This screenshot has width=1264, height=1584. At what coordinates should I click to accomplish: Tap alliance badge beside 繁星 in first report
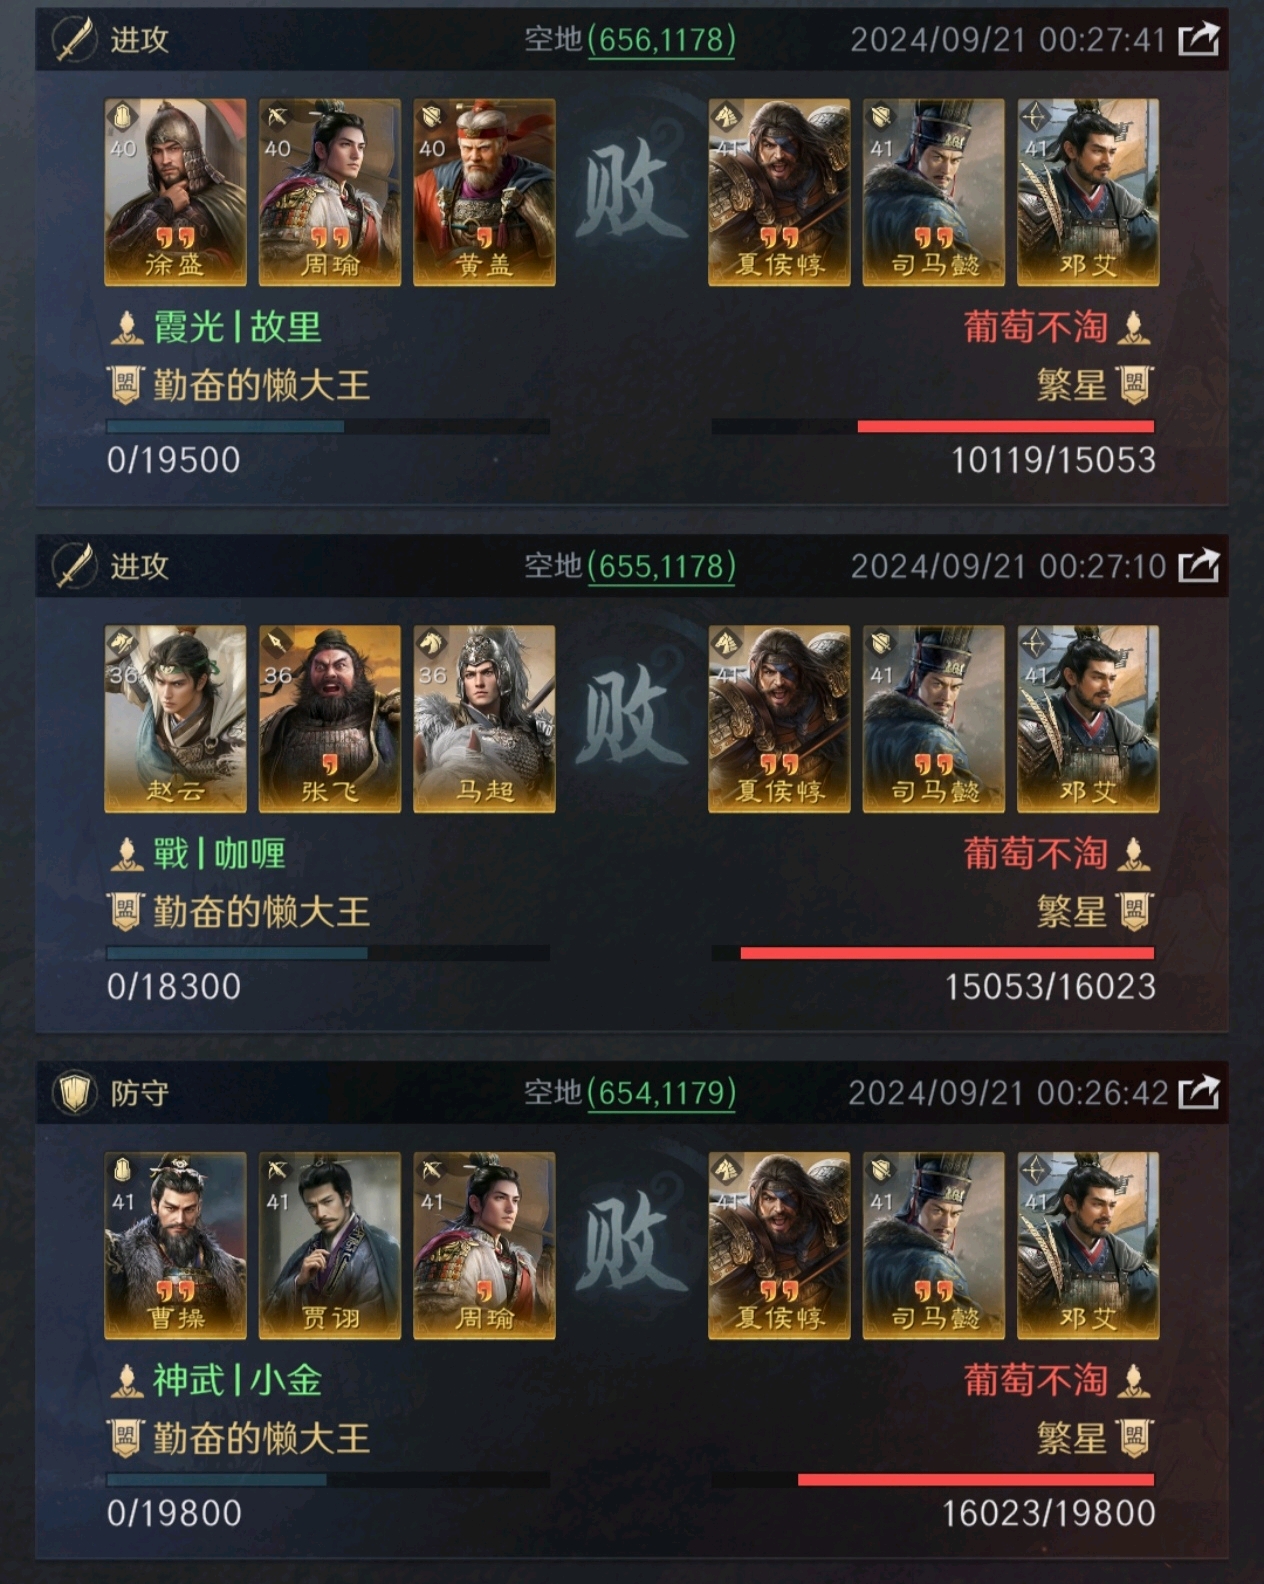tap(1135, 385)
